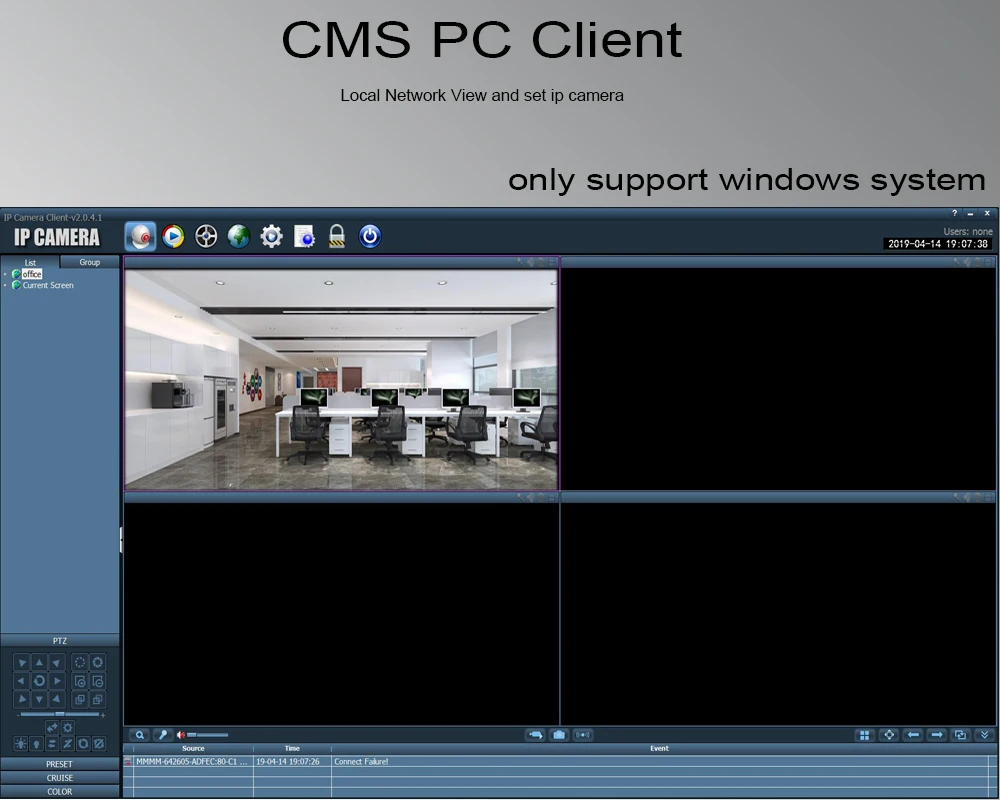Image resolution: width=1000 pixels, height=800 pixels.
Task: Expand the PRESET panel
Action: pyautogui.click(x=59, y=764)
